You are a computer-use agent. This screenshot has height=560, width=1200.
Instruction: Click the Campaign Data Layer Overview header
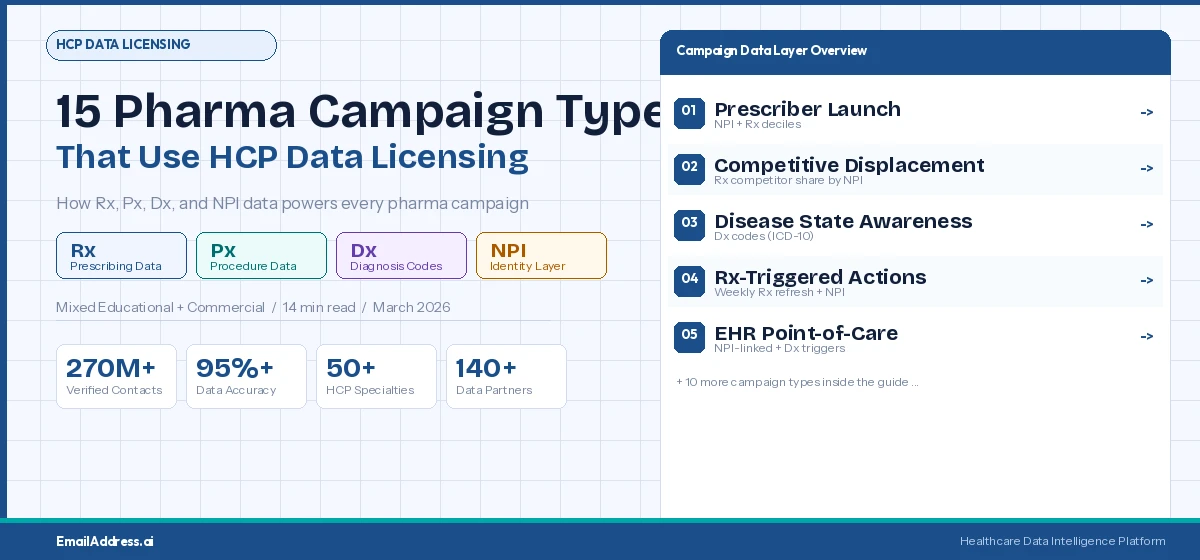click(915, 52)
